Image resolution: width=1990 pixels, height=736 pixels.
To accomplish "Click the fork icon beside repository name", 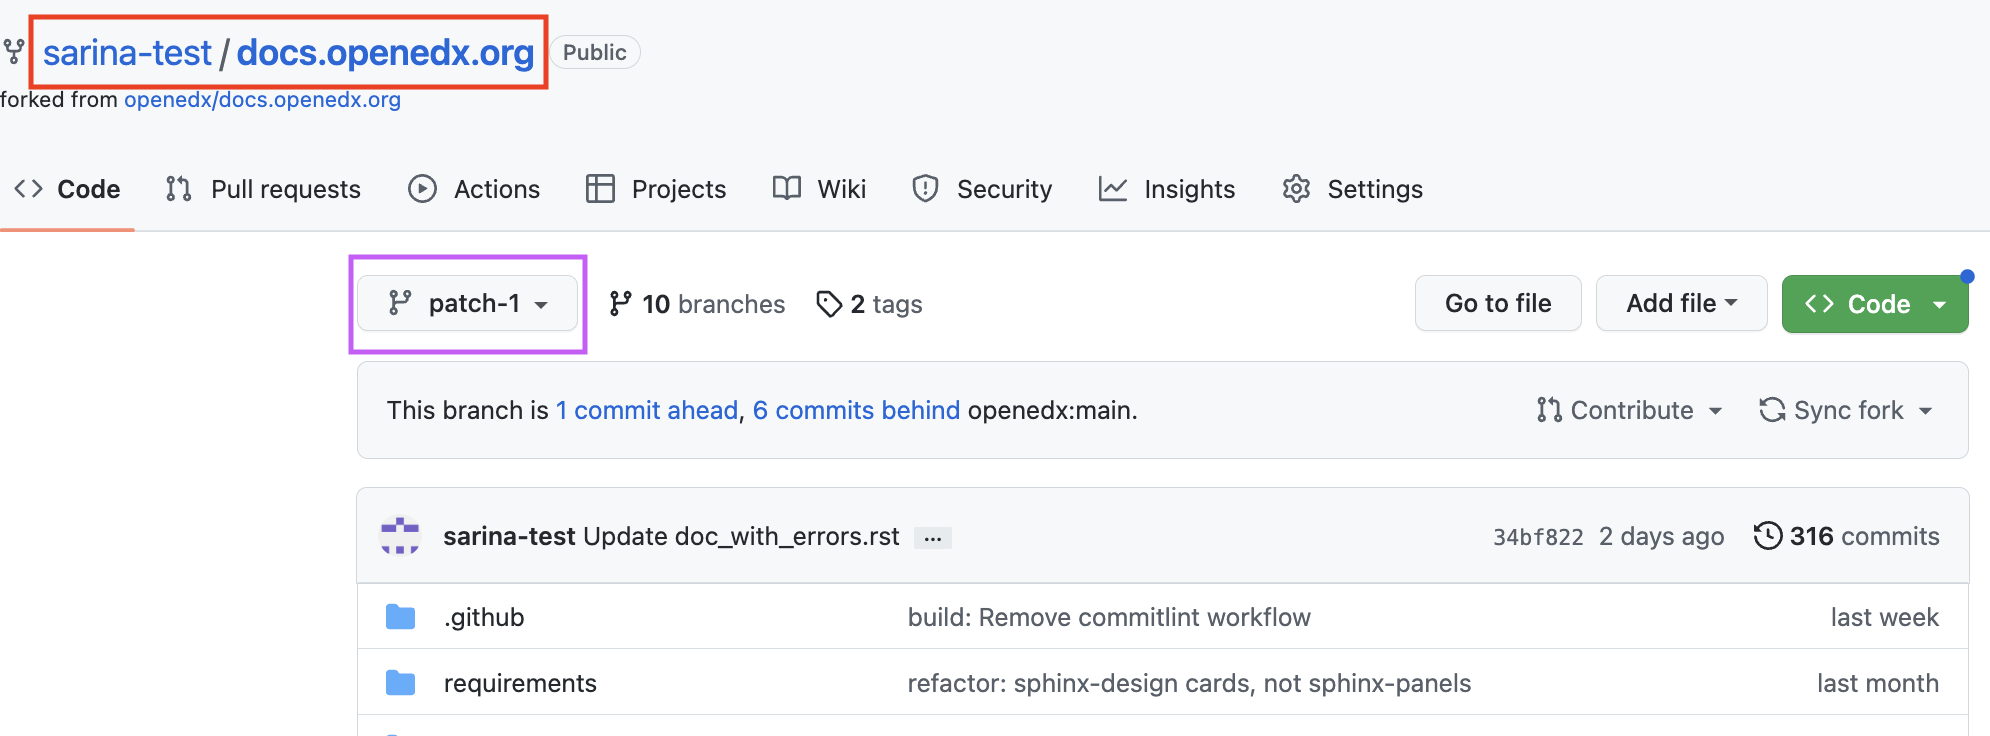I will 13,51.
